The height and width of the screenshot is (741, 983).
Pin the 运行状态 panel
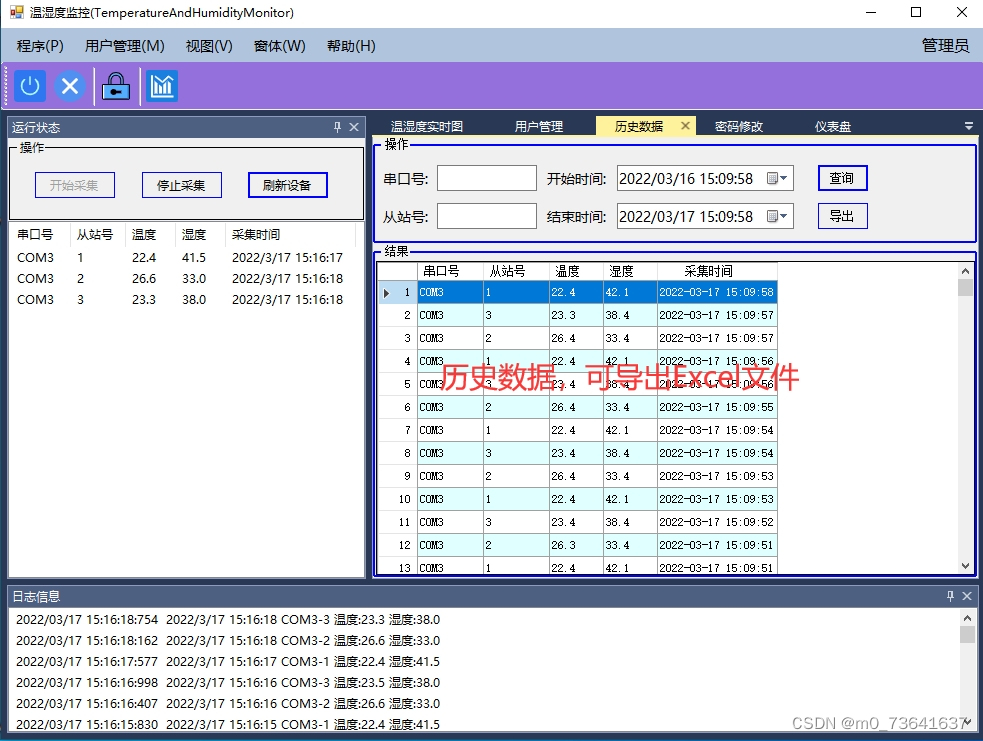pyautogui.click(x=337, y=127)
